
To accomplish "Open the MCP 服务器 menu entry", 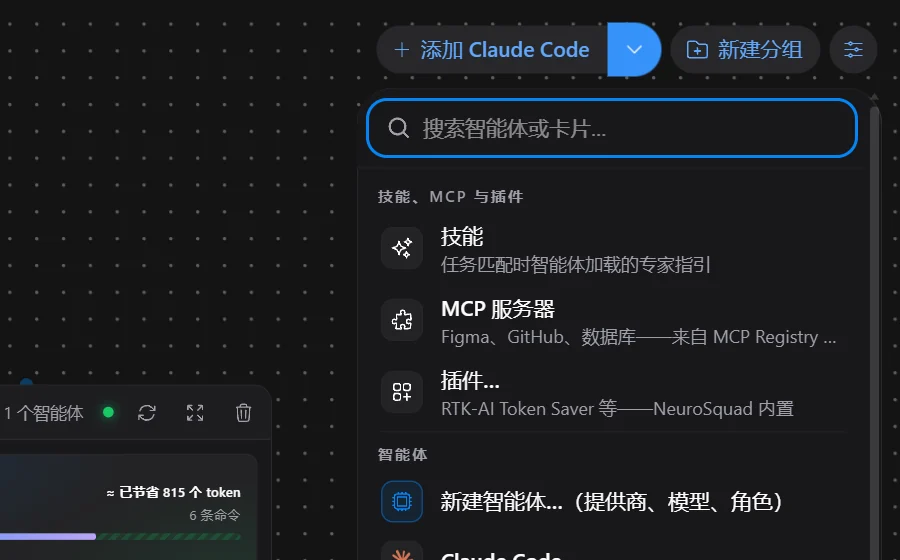I will (x=612, y=321).
